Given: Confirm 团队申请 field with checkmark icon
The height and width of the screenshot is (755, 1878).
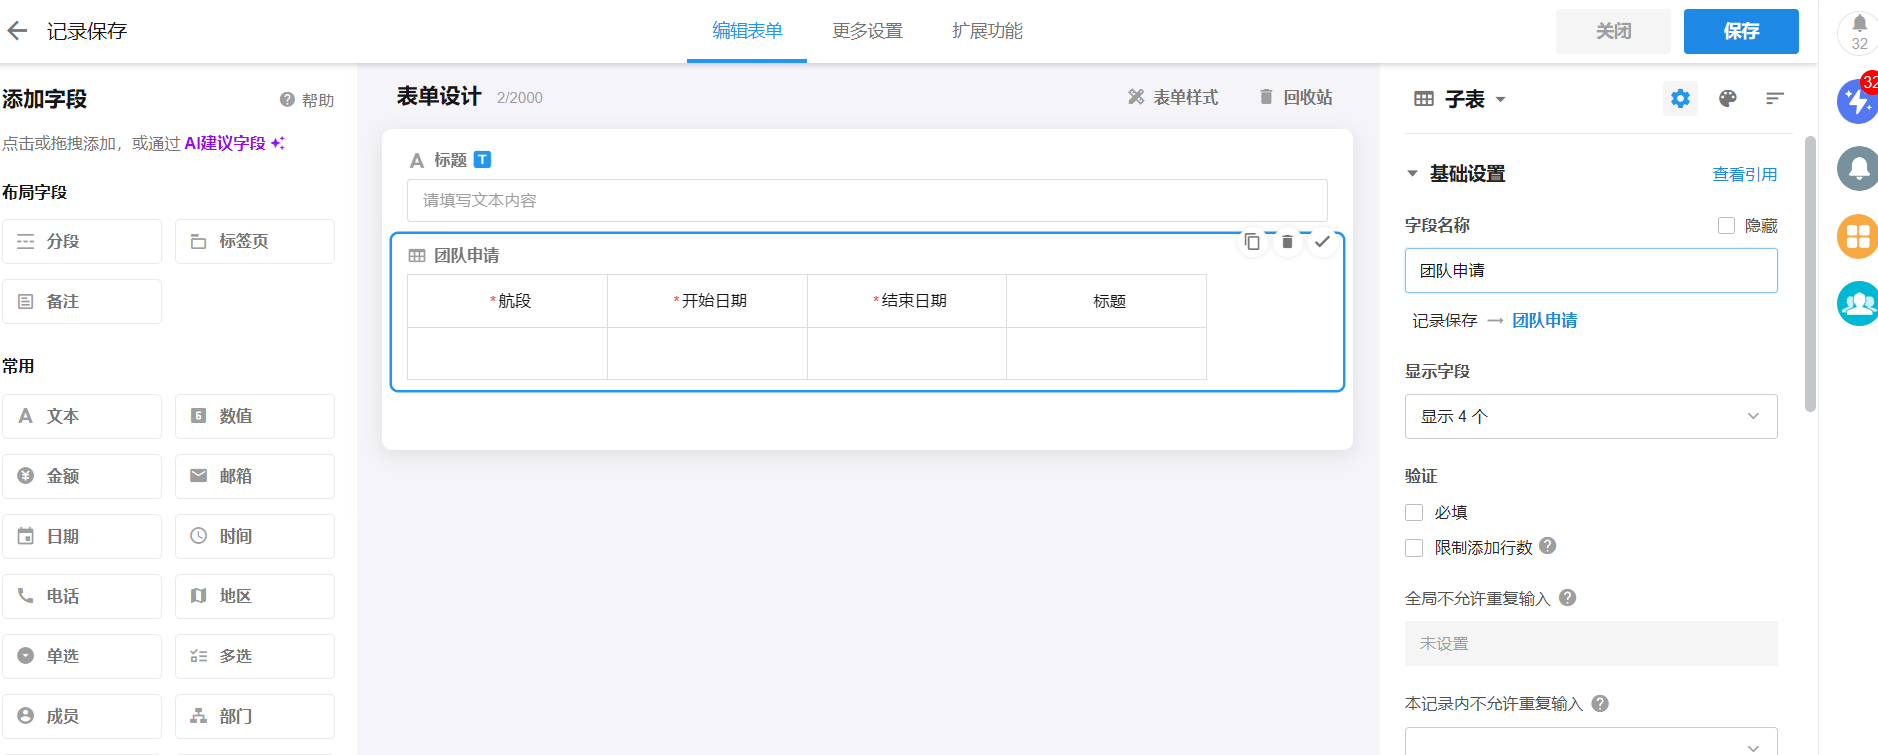Looking at the screenshot, I should 1322,241.
